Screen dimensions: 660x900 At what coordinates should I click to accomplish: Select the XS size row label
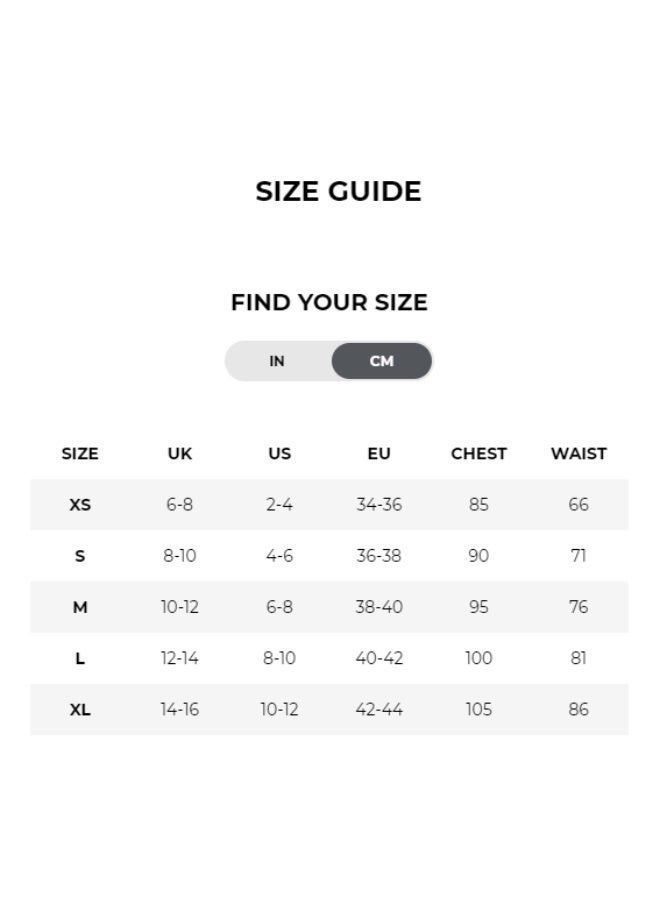click(80, 505)
